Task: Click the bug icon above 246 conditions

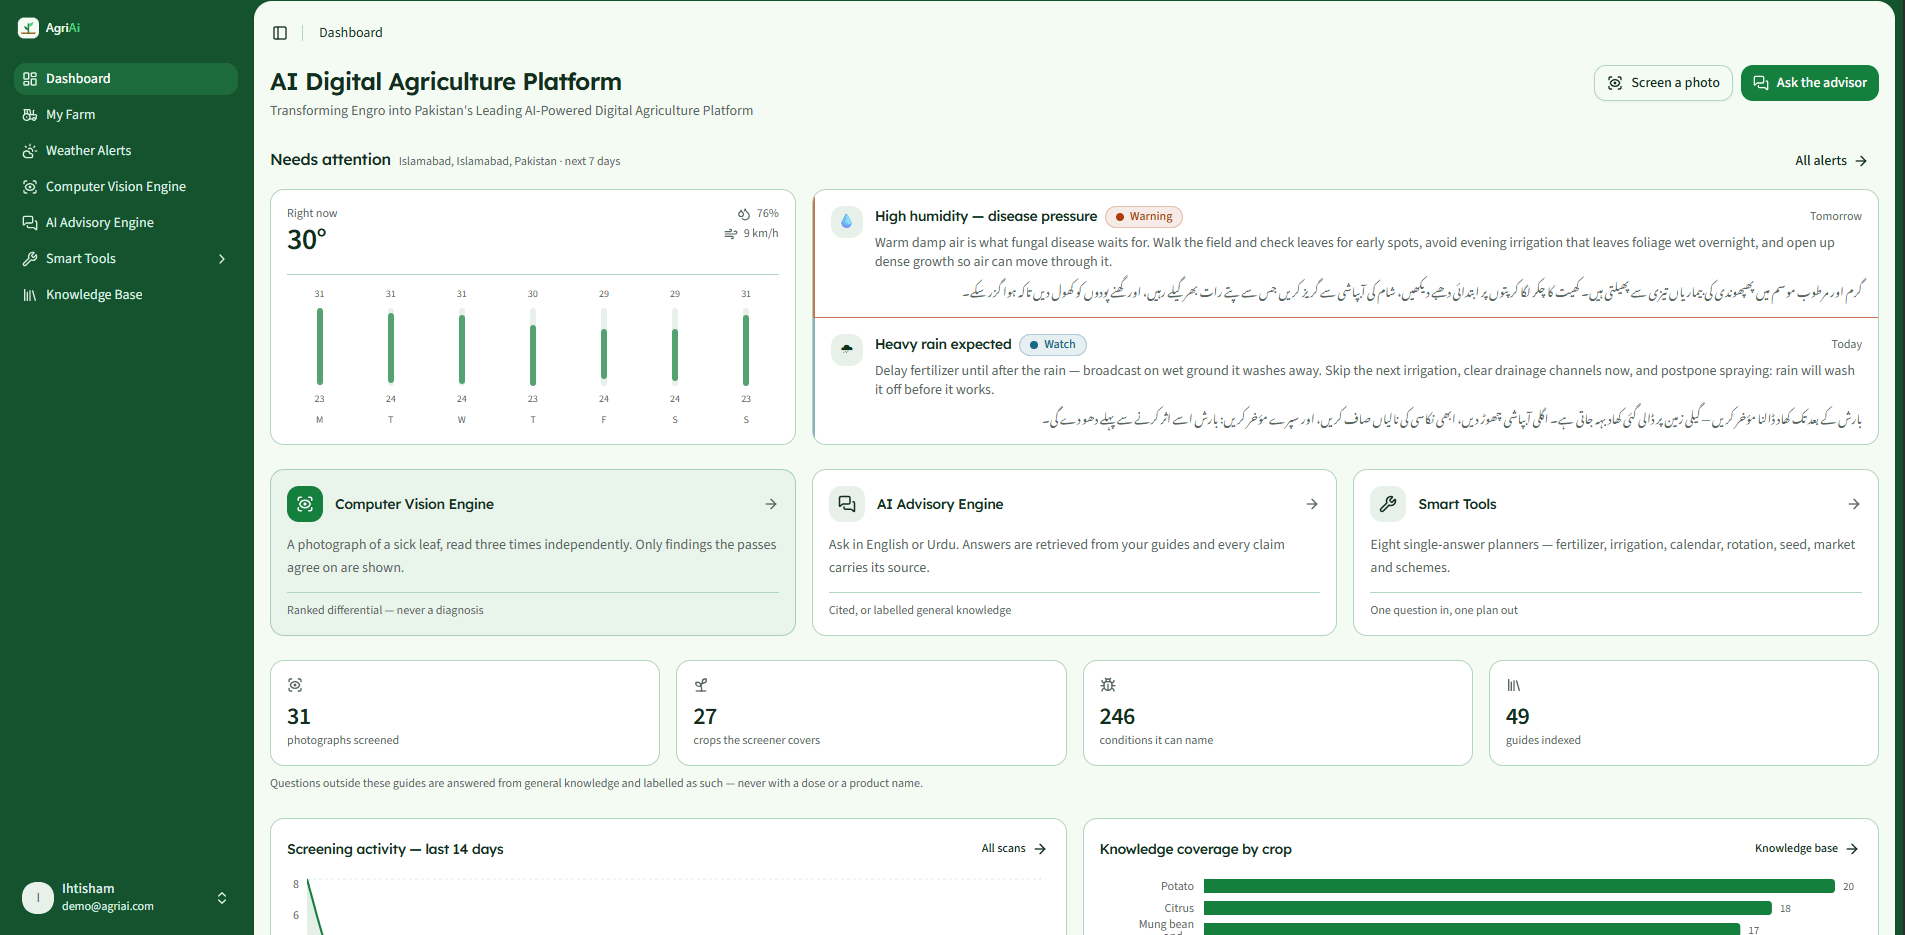Action: [1108, 685]
